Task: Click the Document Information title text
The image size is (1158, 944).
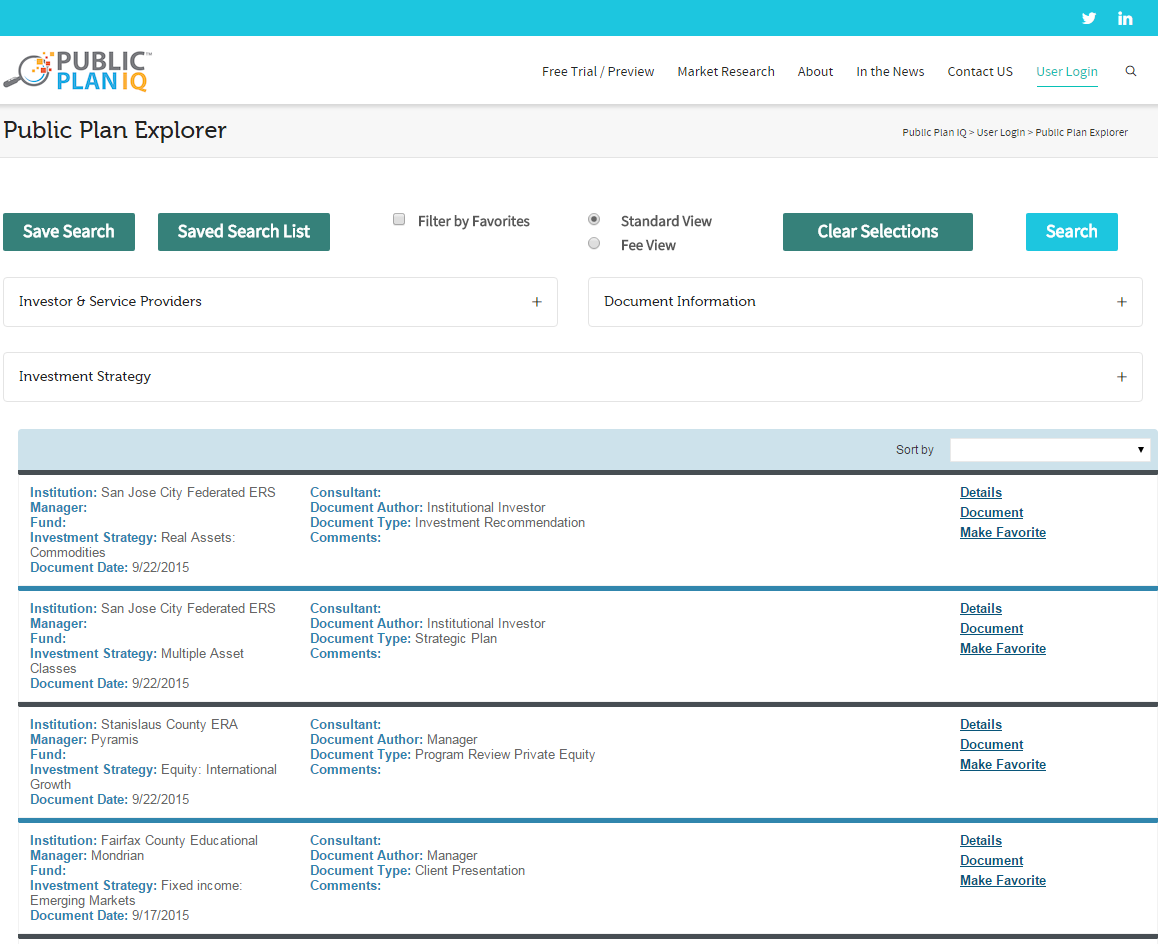Action: click(x=679, y=301)
